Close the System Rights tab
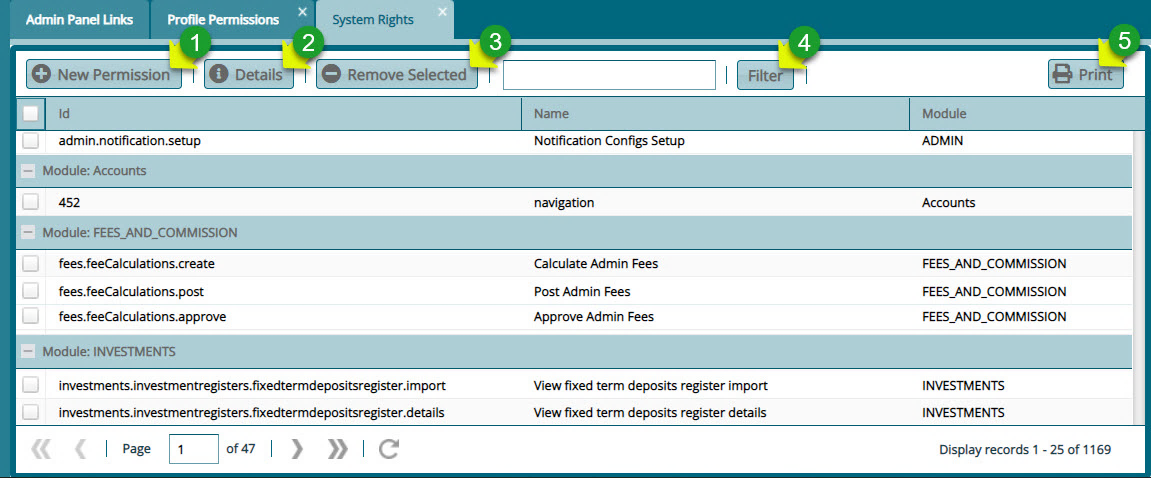Viewport: 1151px width, 478px height. (x=442, y=12)
